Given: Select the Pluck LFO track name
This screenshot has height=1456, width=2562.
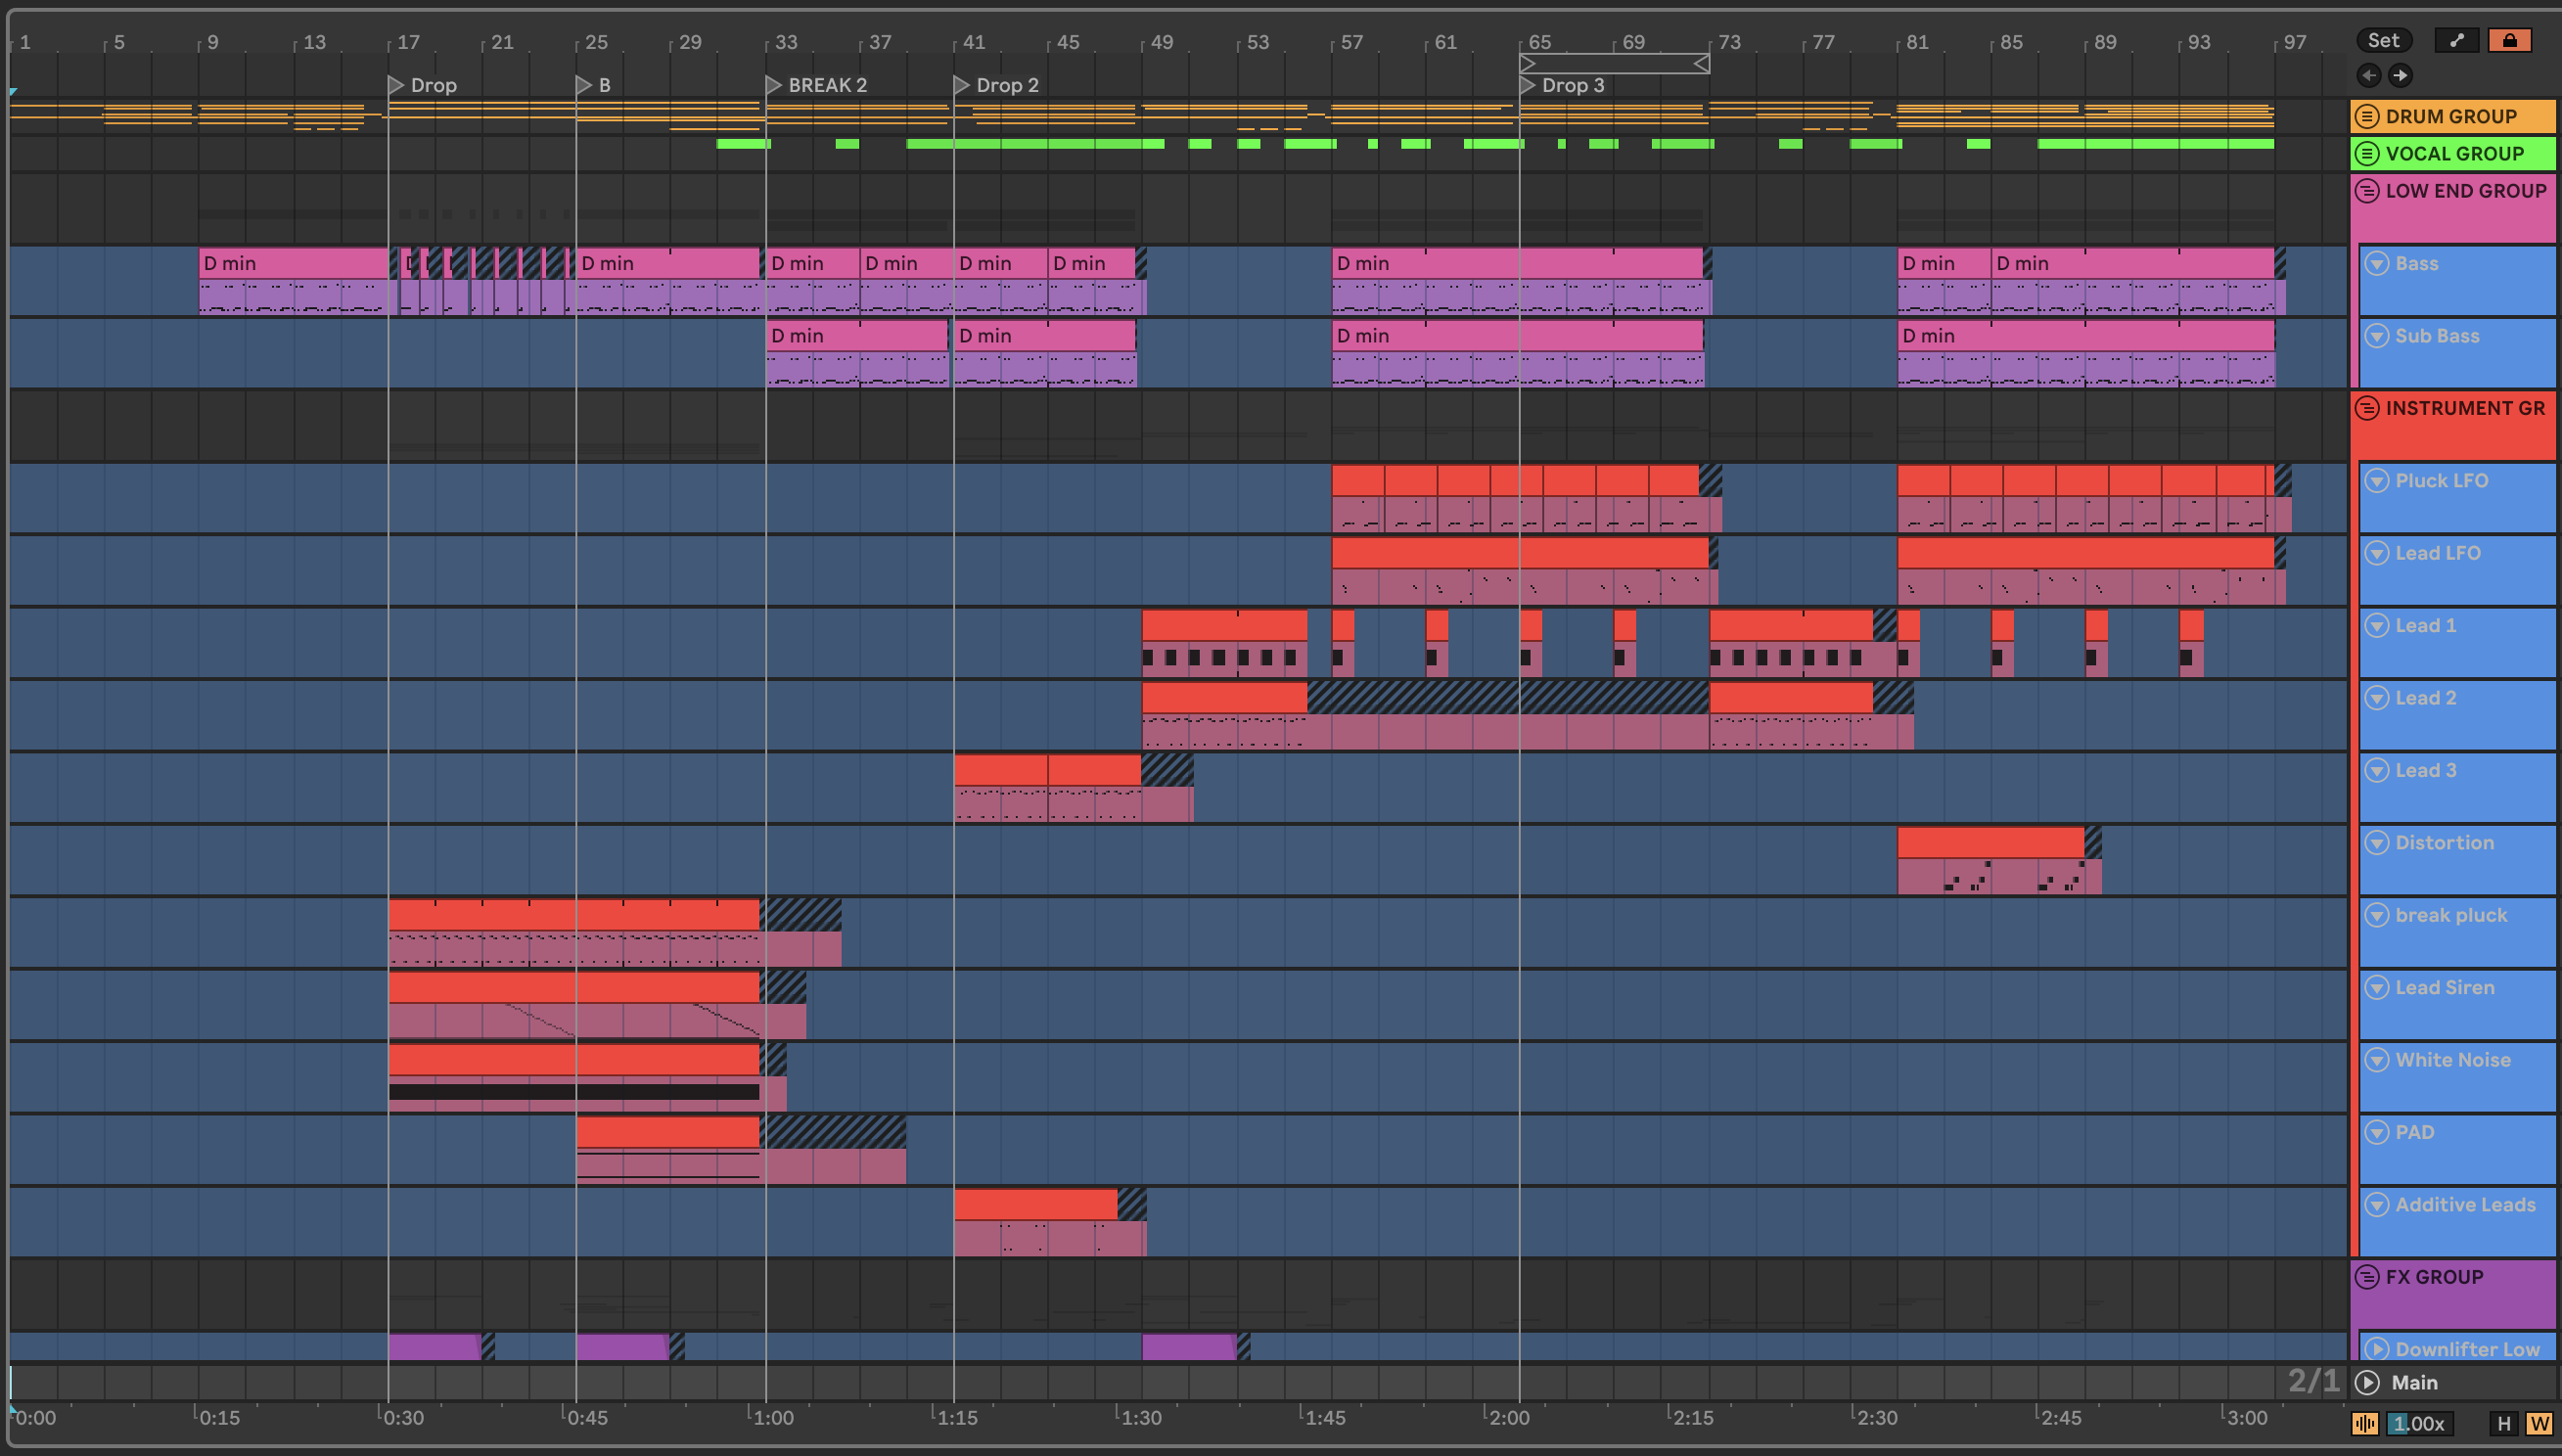Looking at the screenshot, I should click(2441, 480).
